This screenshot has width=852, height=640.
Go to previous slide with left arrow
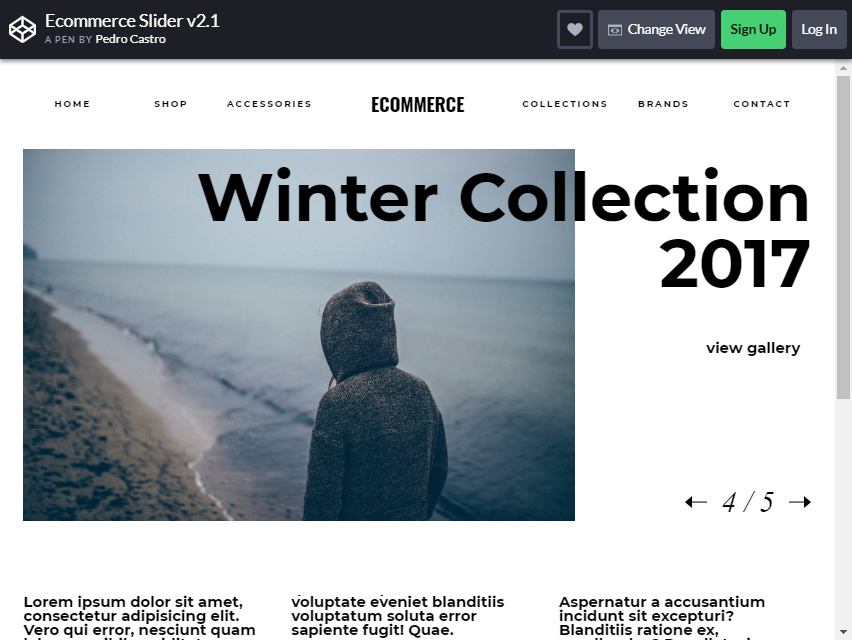[x=696, y=502]
